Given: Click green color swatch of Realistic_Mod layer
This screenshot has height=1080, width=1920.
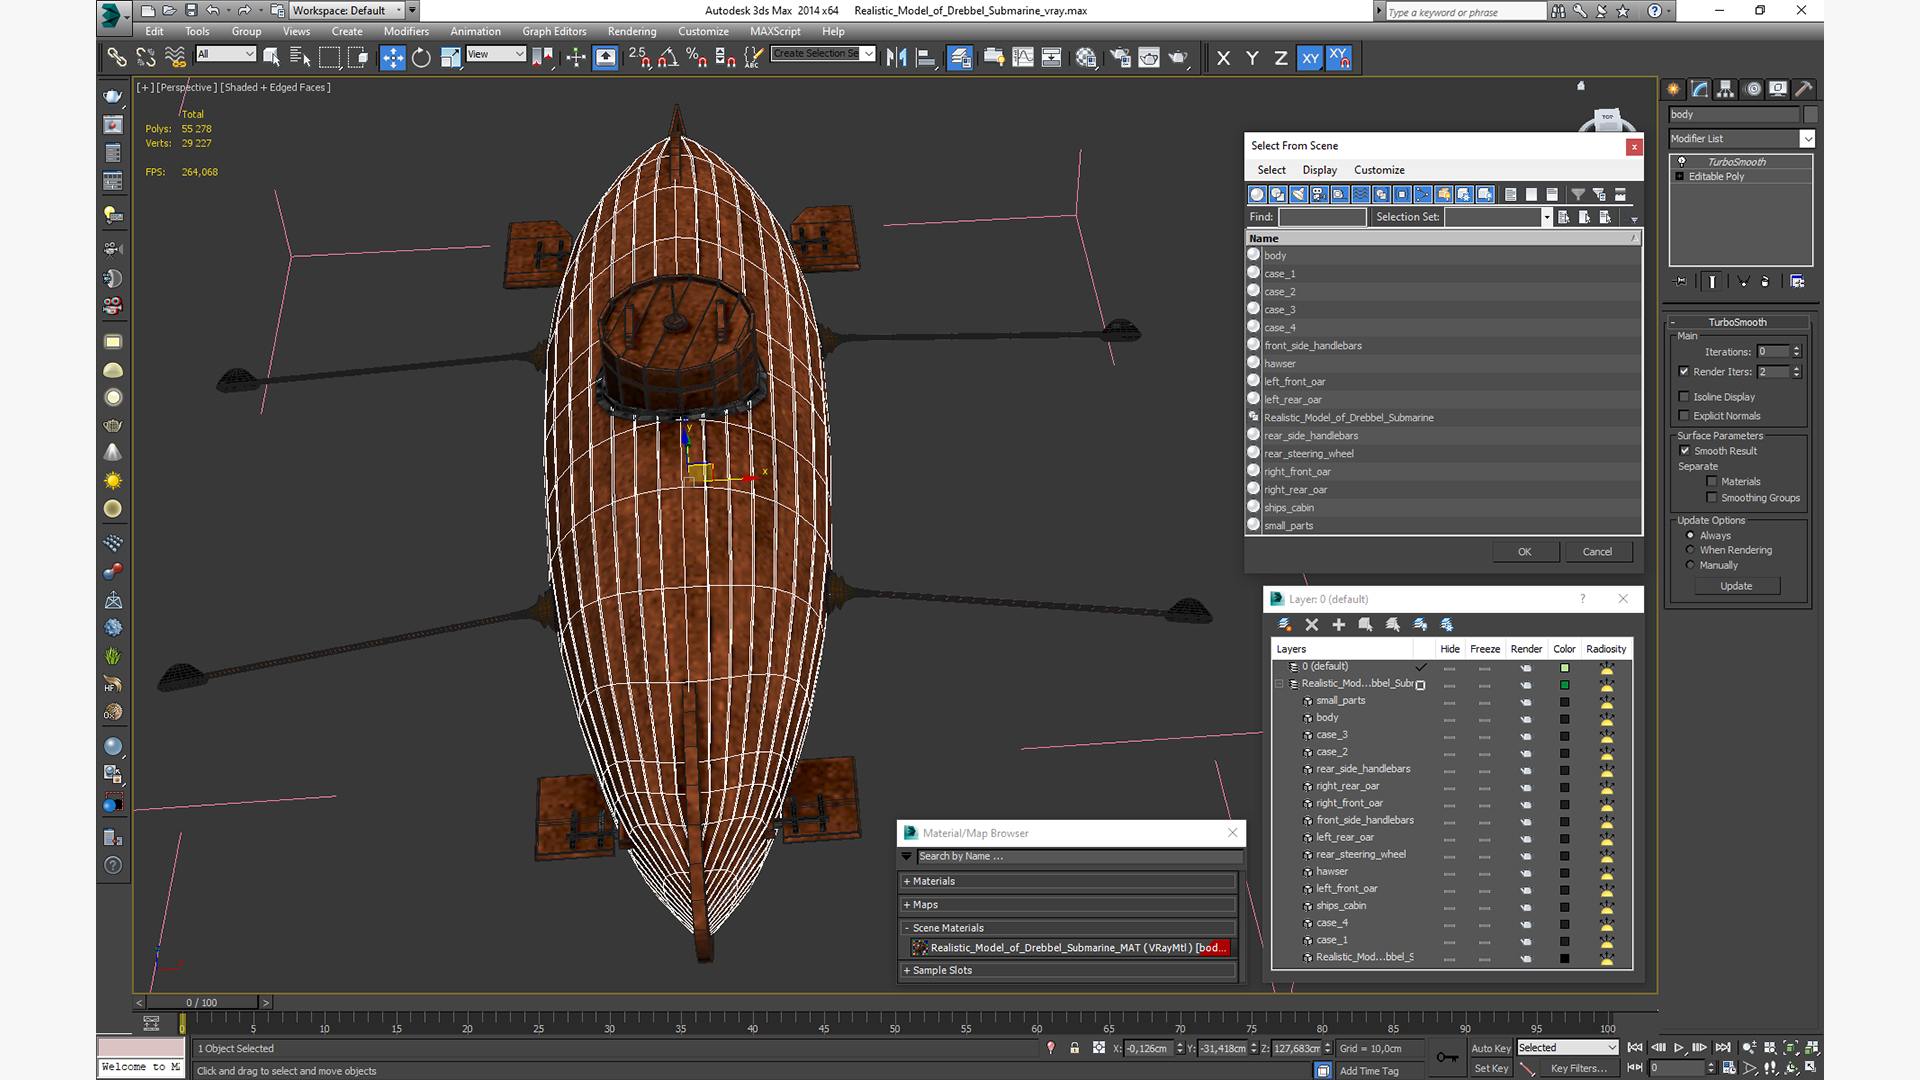Looking at the screenshot, I should tap(1564, 685).
